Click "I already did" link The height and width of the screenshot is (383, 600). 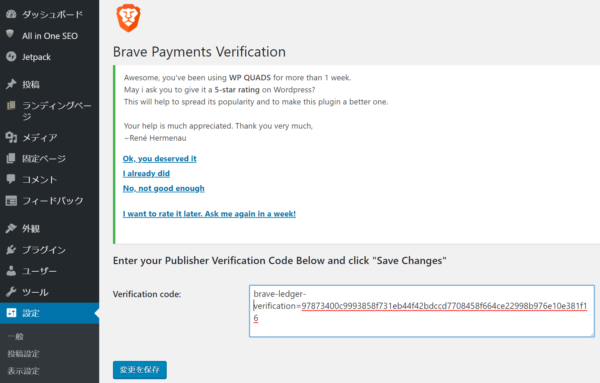(x=146, y=173)
